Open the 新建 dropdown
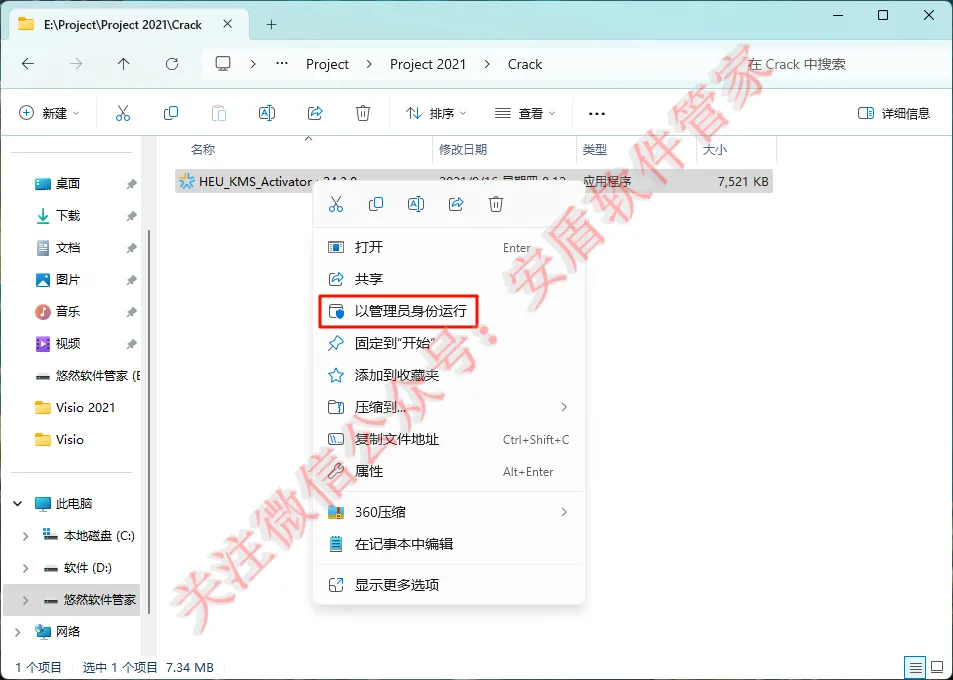The height and width of the screenshot is (680, 953). click(x=50, y=113)
